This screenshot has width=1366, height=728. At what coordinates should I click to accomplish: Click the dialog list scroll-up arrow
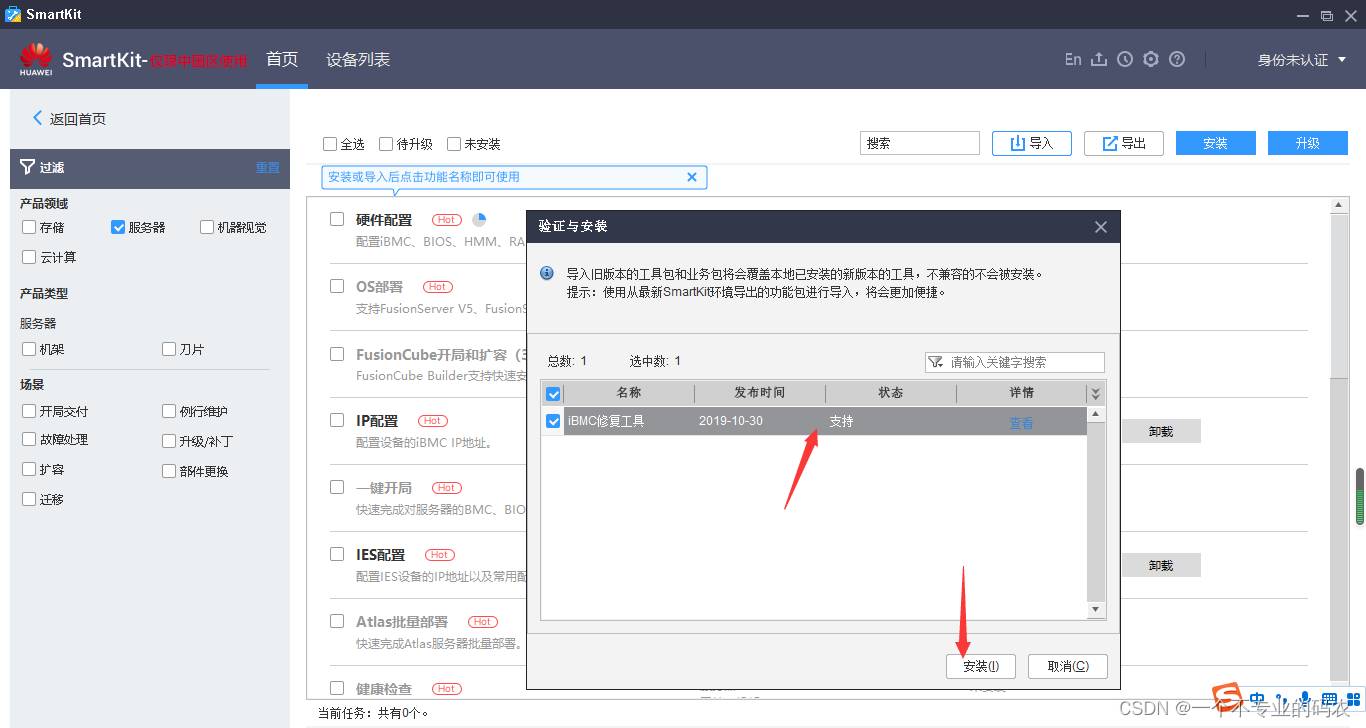1095,414
